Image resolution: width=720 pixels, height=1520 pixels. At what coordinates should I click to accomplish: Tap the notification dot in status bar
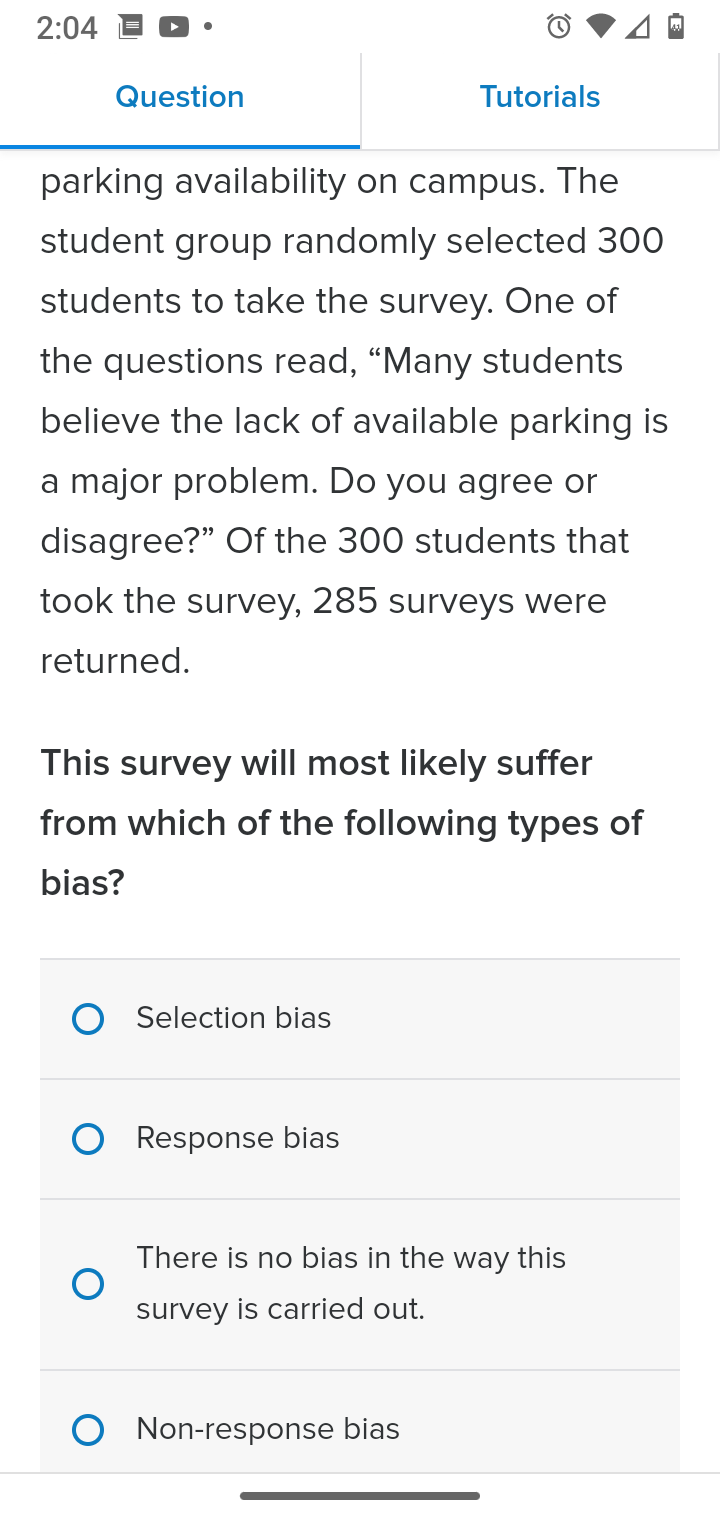point(208,27)
